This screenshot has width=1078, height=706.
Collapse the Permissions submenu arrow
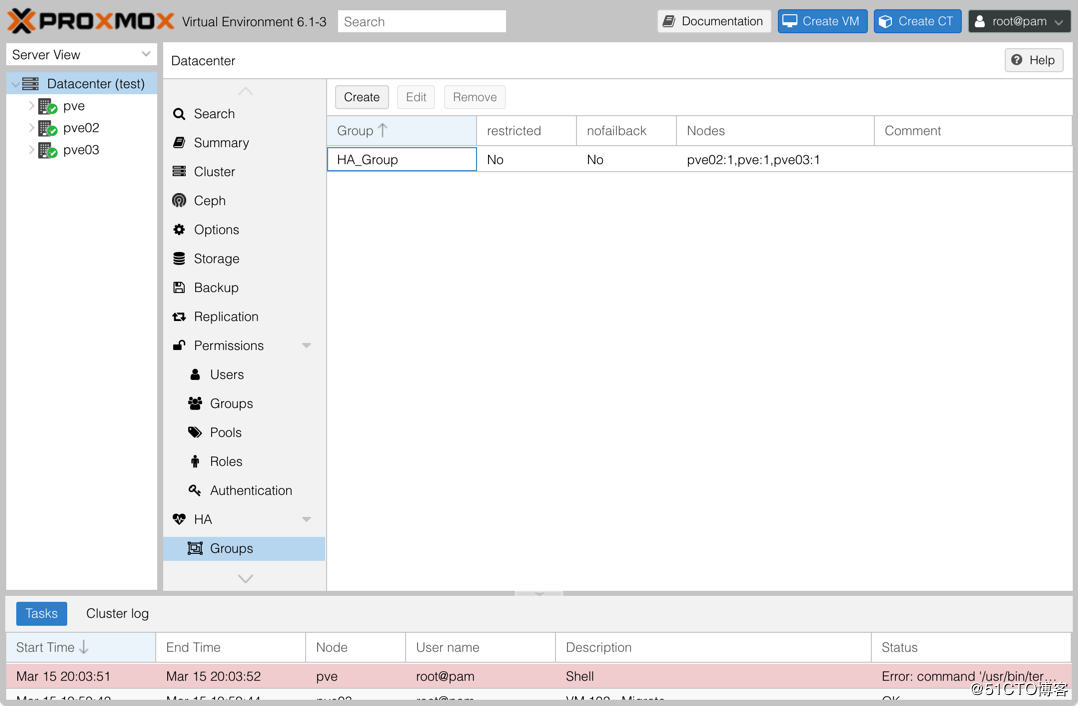point(307,346)
